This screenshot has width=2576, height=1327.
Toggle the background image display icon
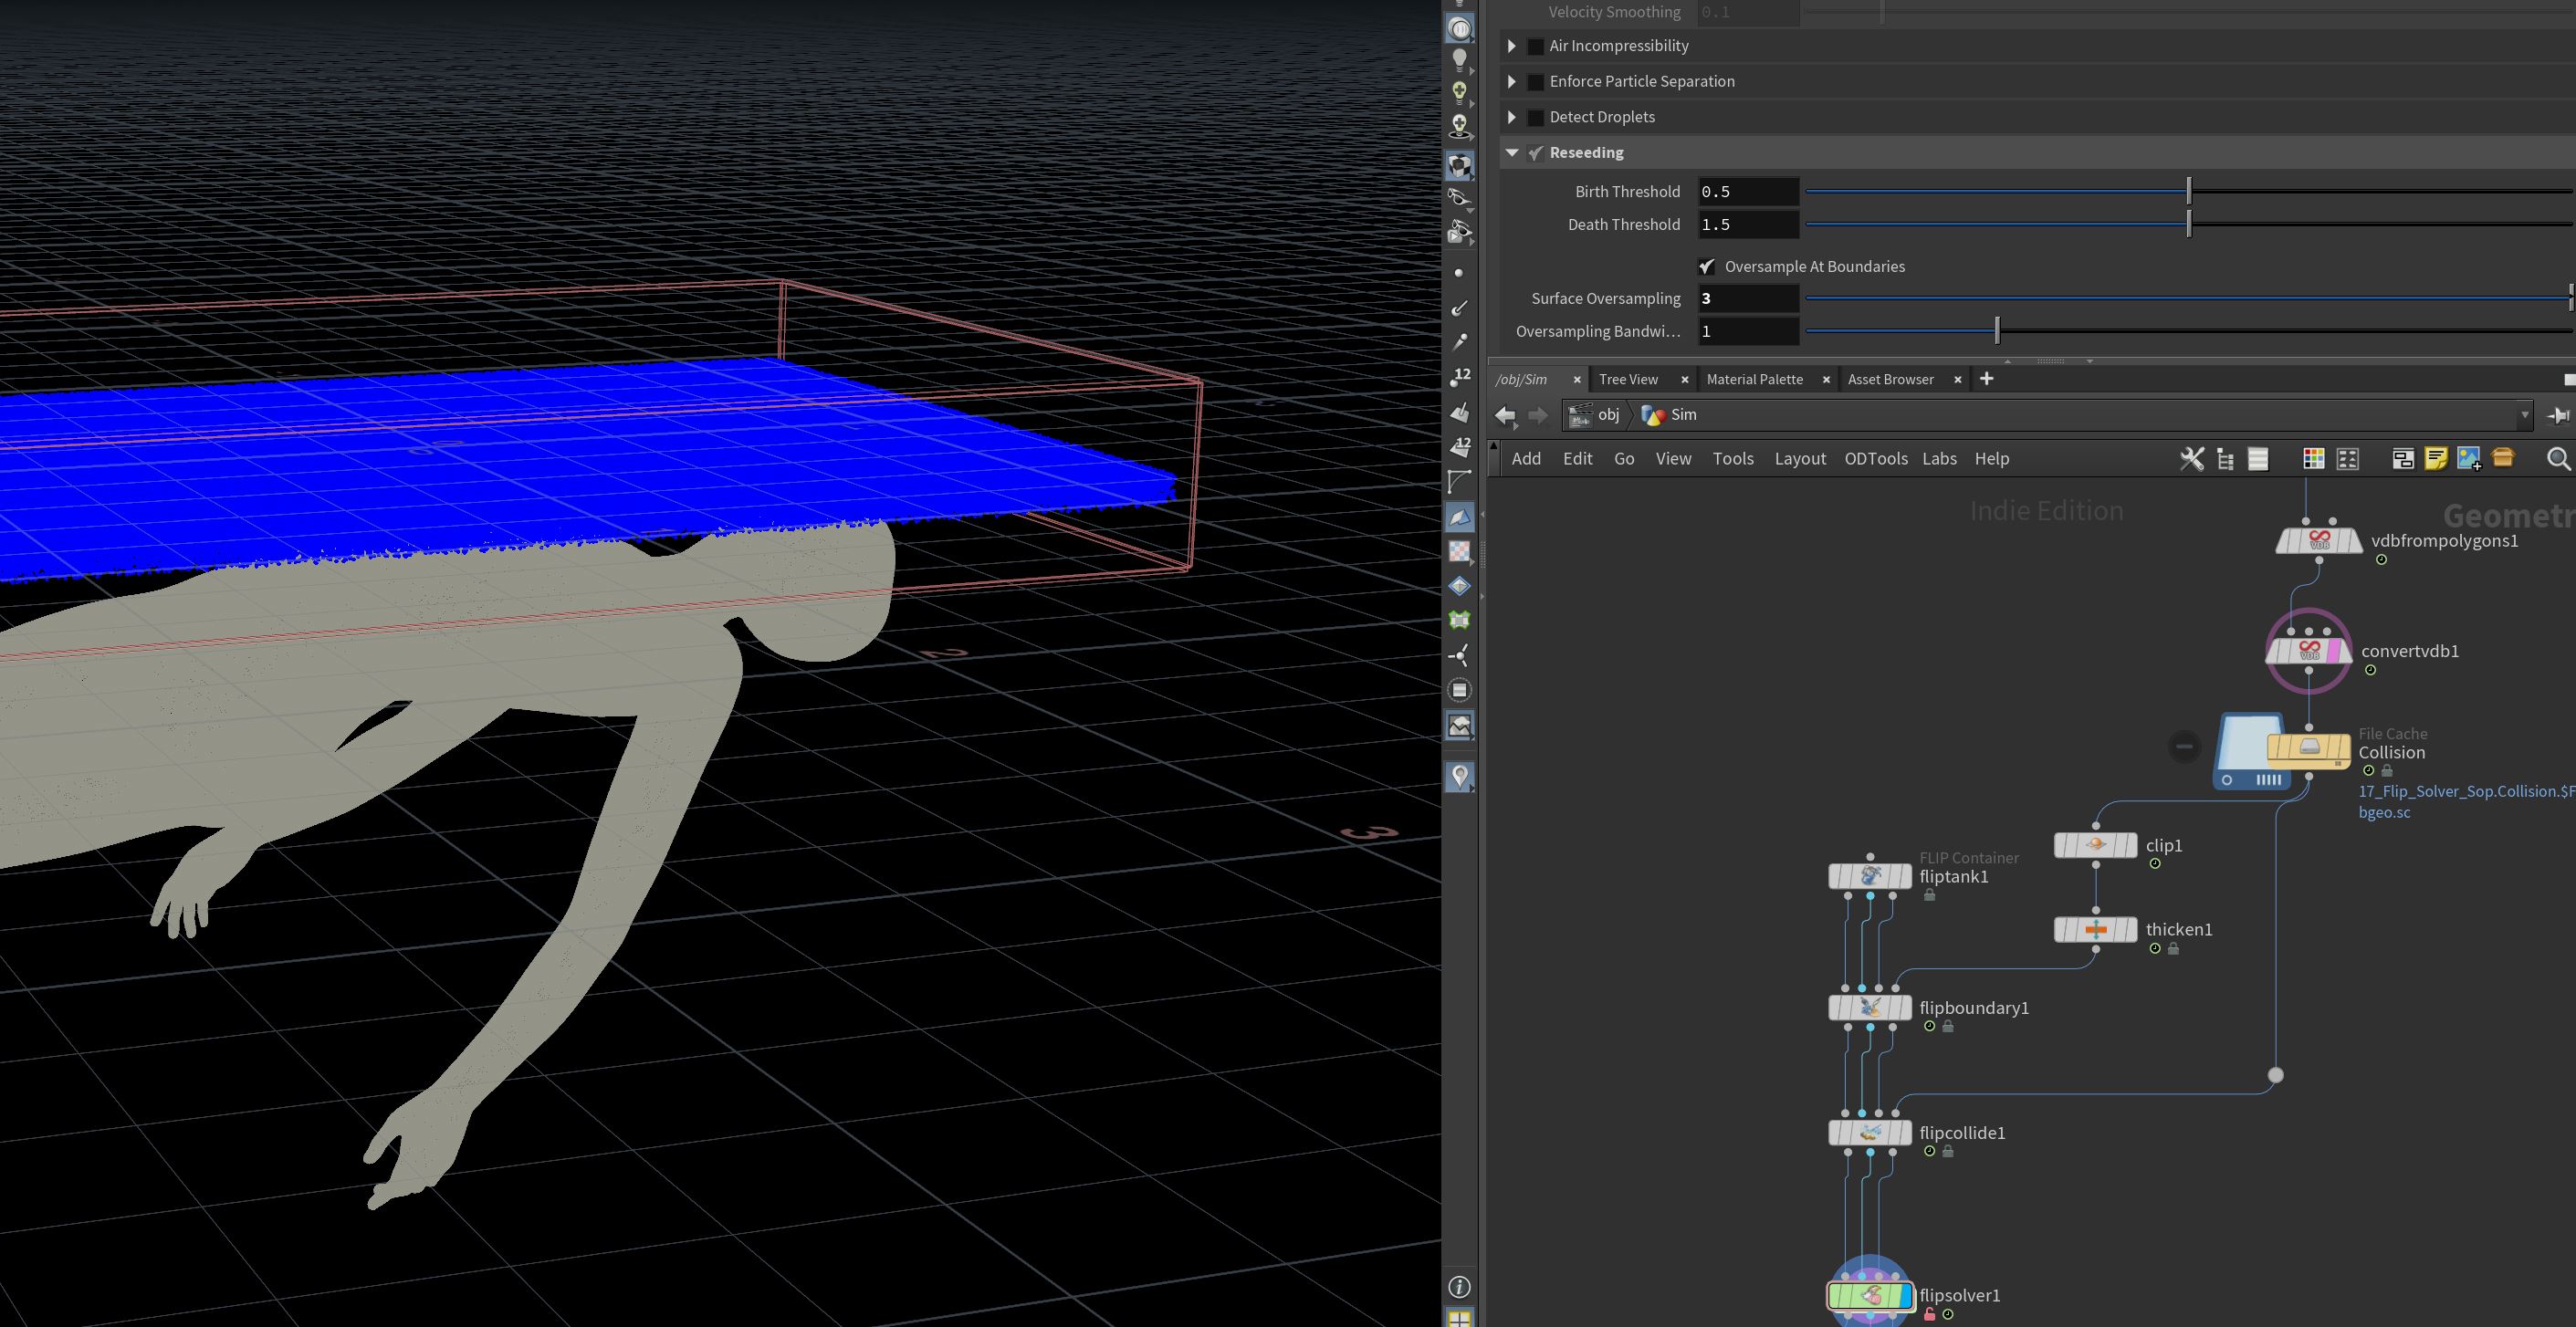1460,725
